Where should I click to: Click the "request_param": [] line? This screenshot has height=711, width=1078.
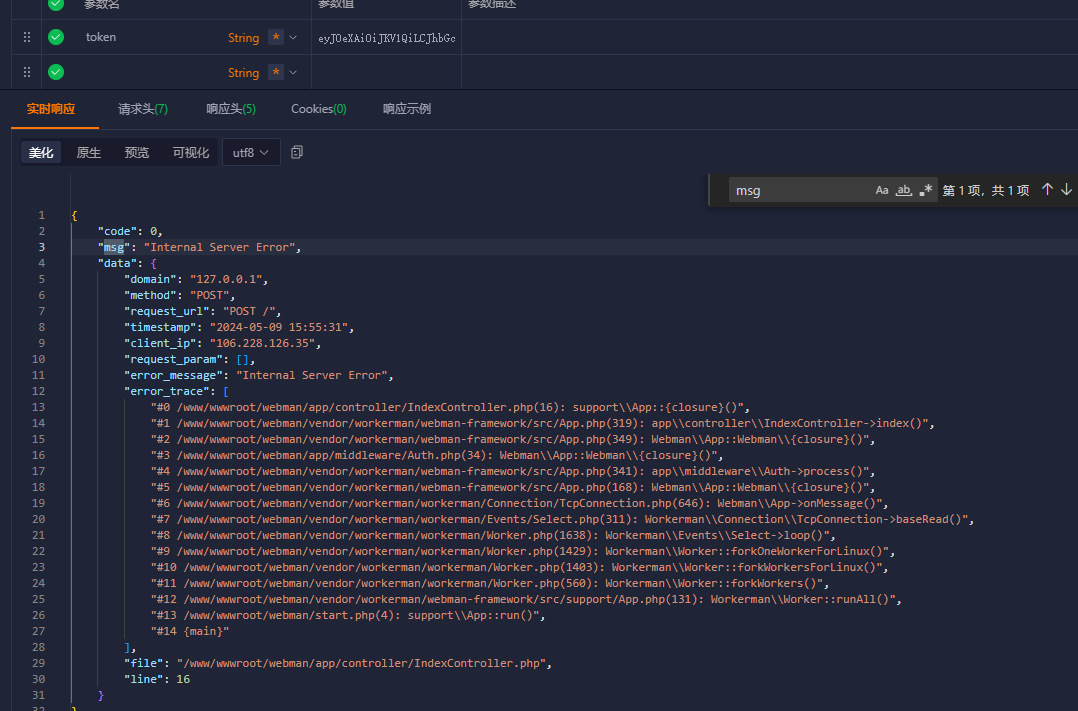tap(189, 359)
